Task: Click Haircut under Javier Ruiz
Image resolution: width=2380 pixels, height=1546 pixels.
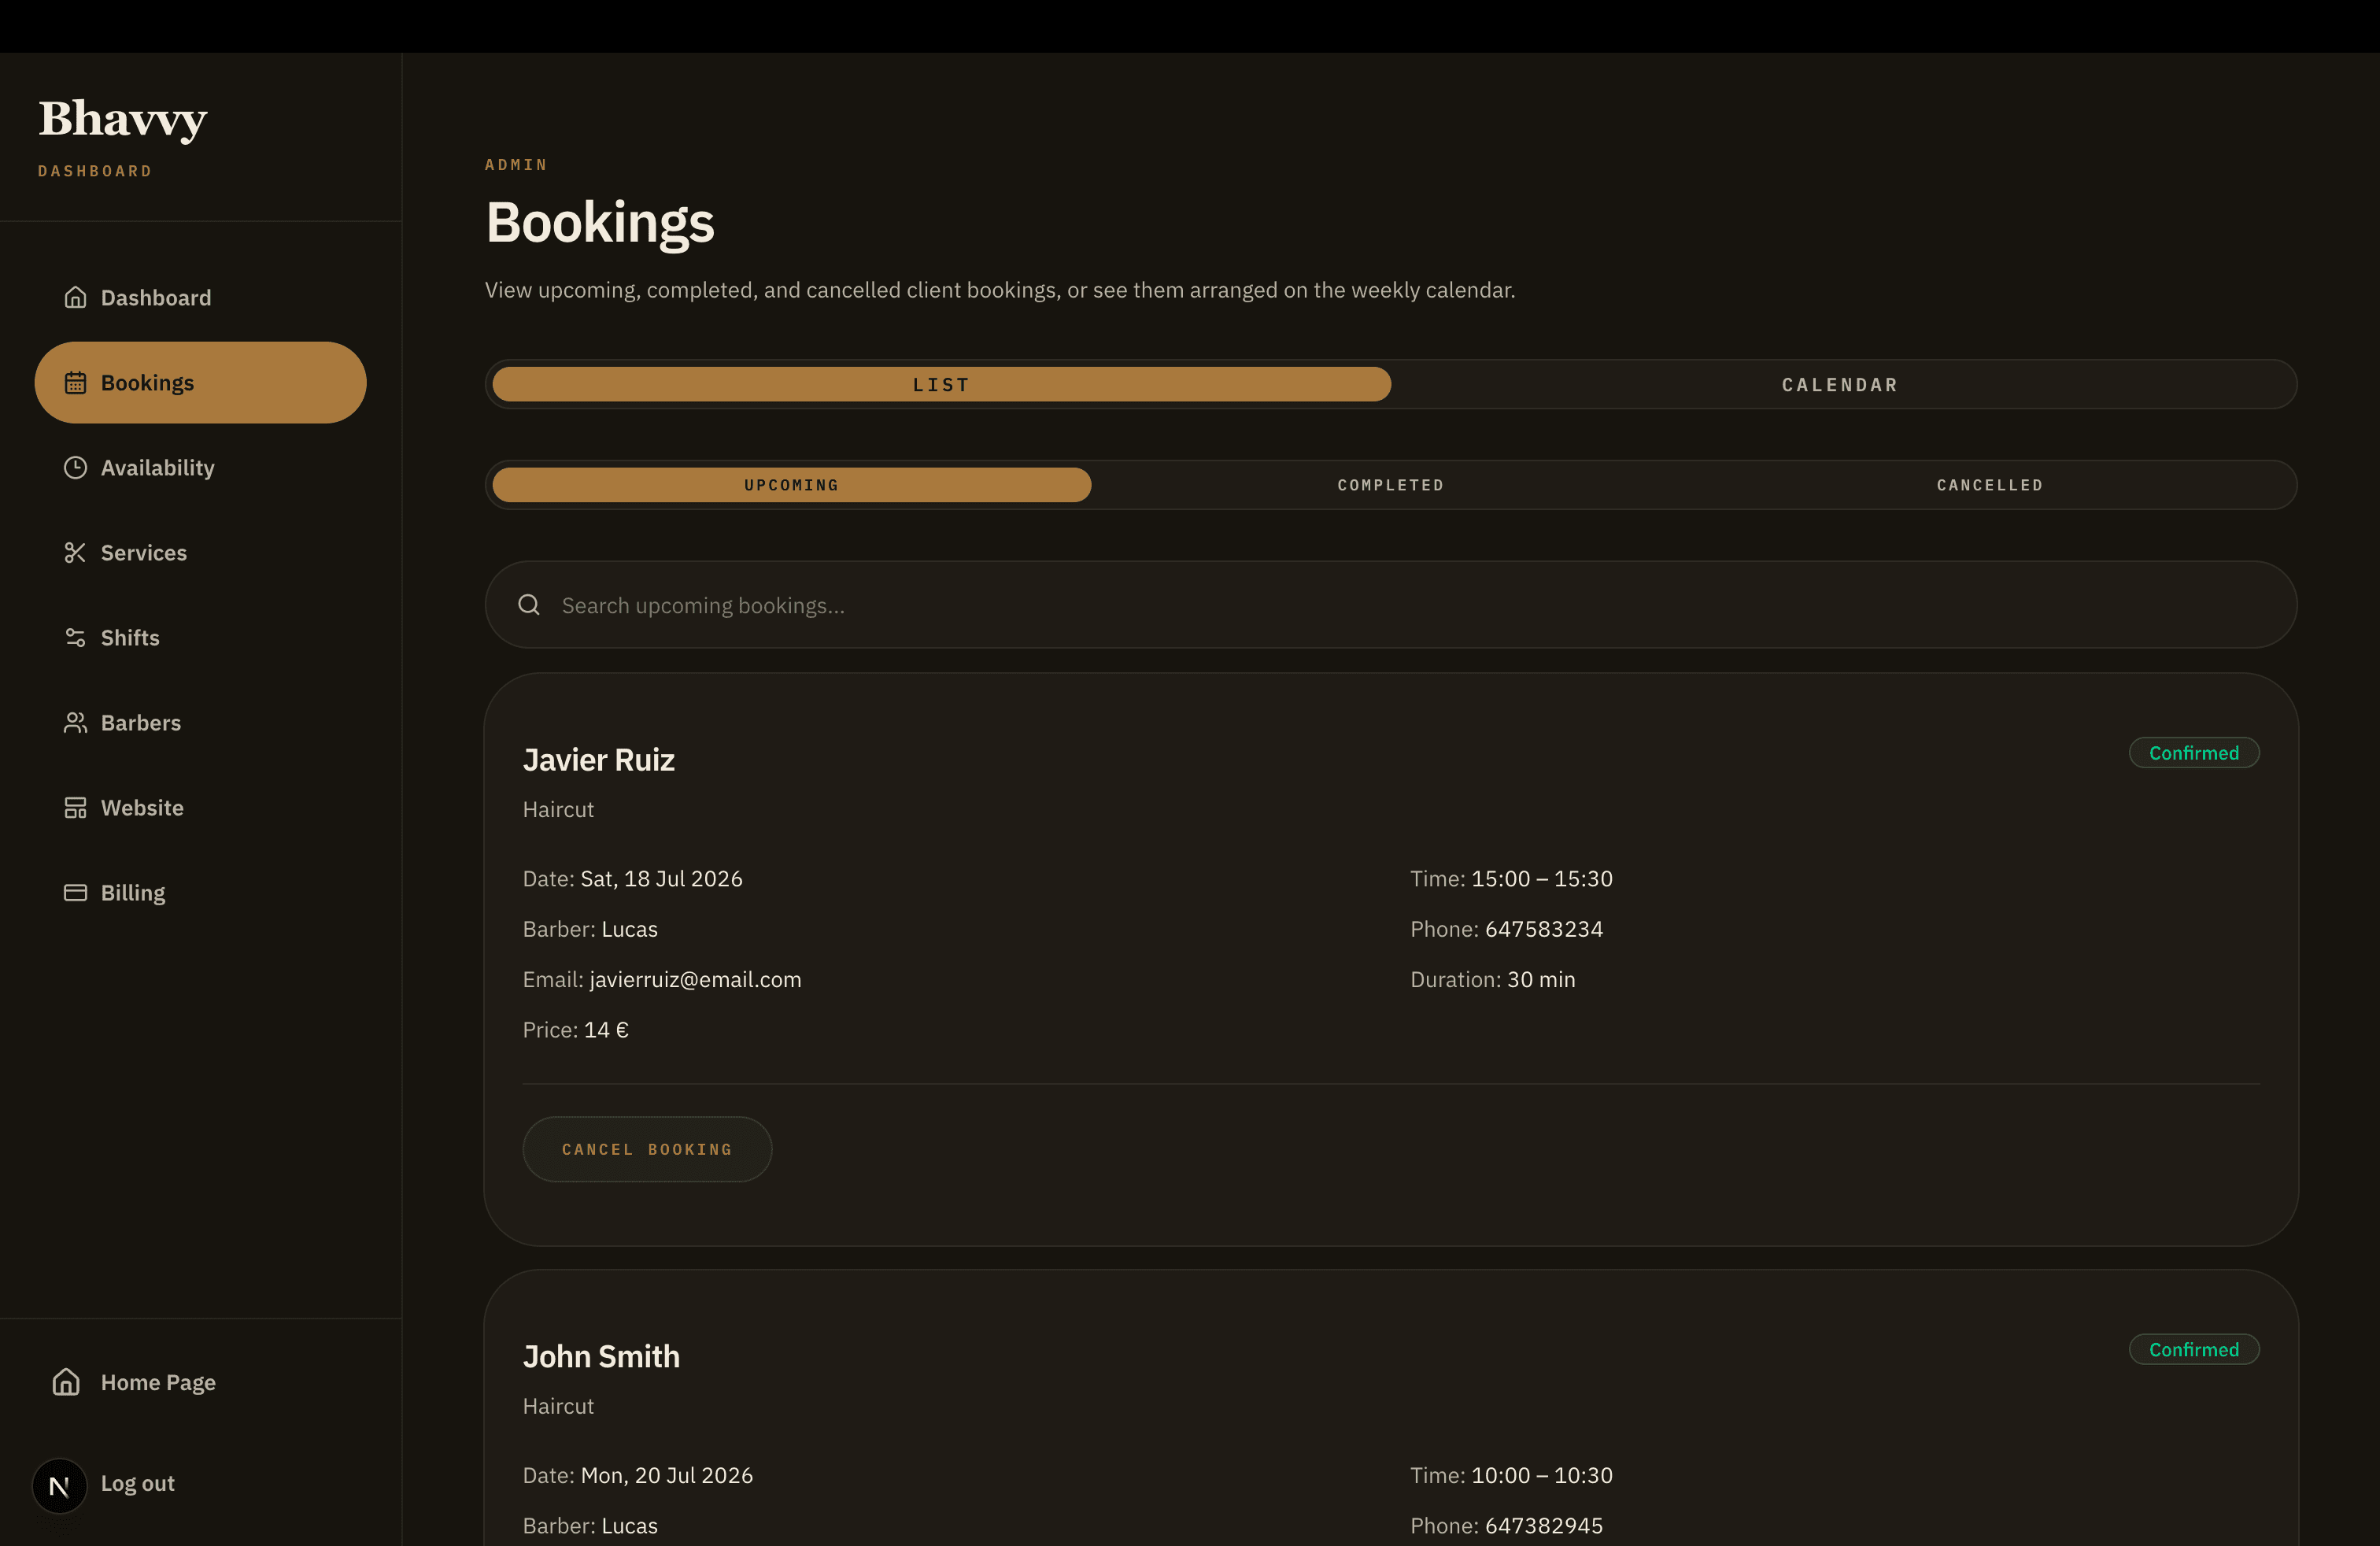Action: tap(558, 810)
